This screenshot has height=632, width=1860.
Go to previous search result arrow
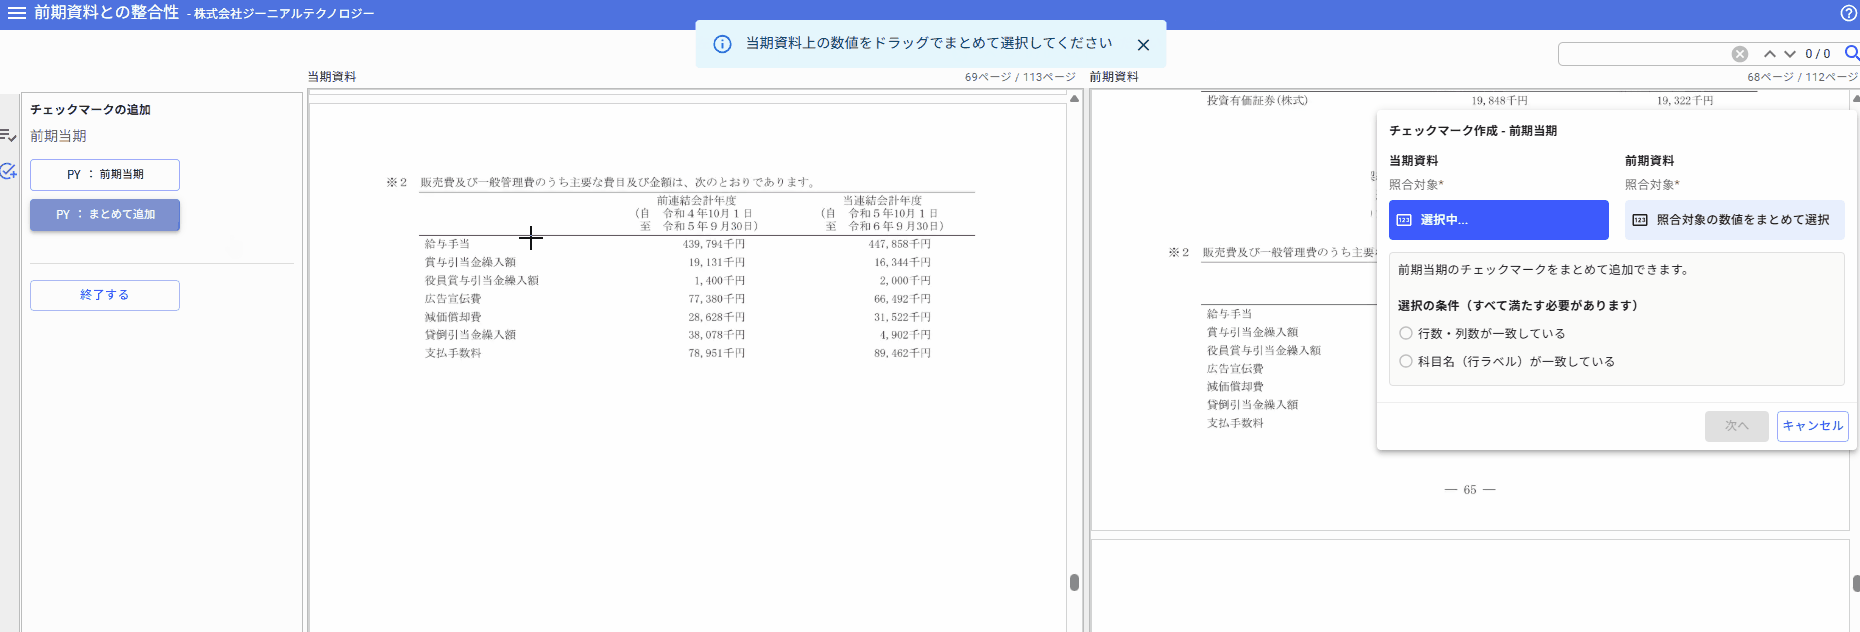[1770, 54]
